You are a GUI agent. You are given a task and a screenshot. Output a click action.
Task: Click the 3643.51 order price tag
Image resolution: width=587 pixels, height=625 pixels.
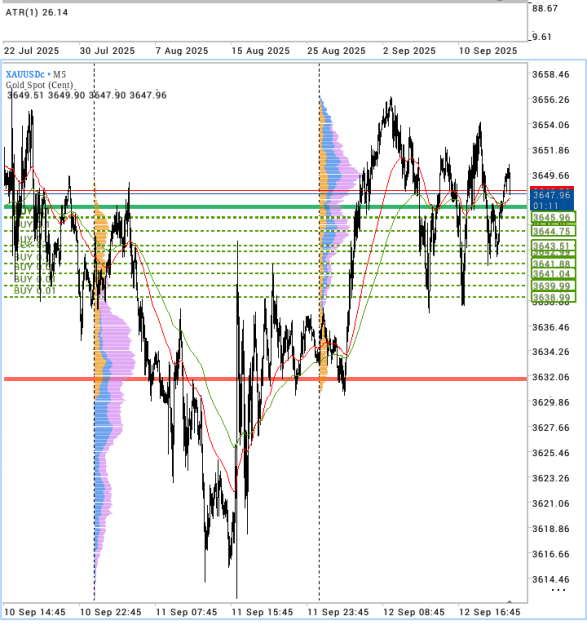tap(554, 245)
